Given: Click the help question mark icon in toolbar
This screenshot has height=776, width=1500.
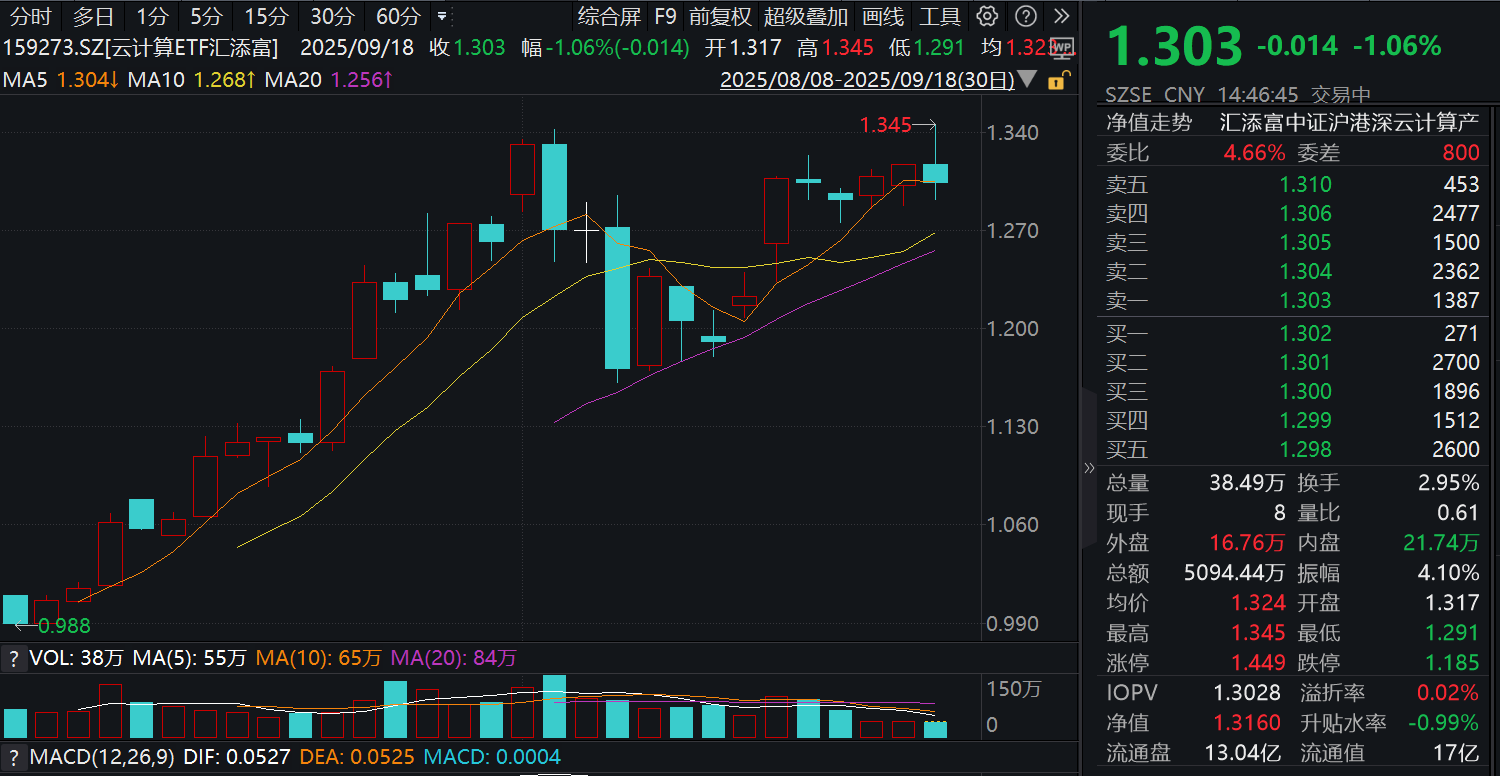Looking at the screenshot, I should click(1025, 16).
